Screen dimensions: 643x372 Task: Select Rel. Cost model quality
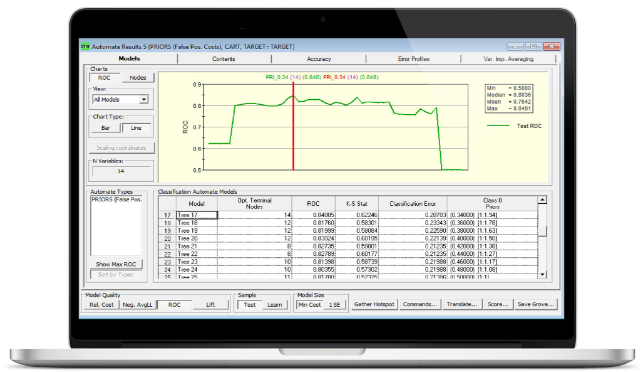pos(102,305)
